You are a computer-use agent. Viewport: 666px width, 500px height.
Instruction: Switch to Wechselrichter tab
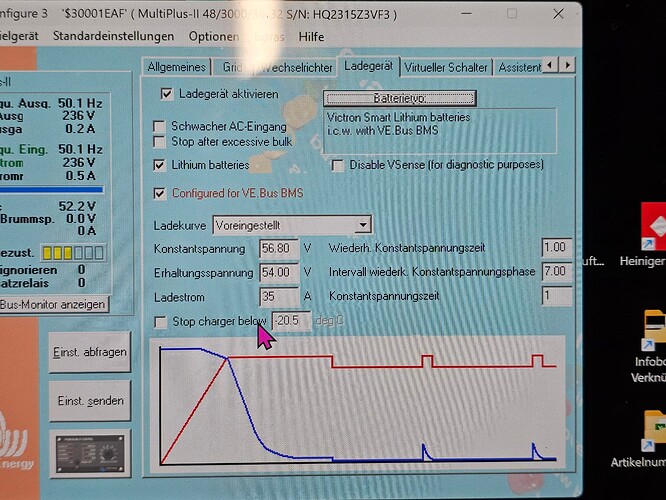(x=295, y=68)
